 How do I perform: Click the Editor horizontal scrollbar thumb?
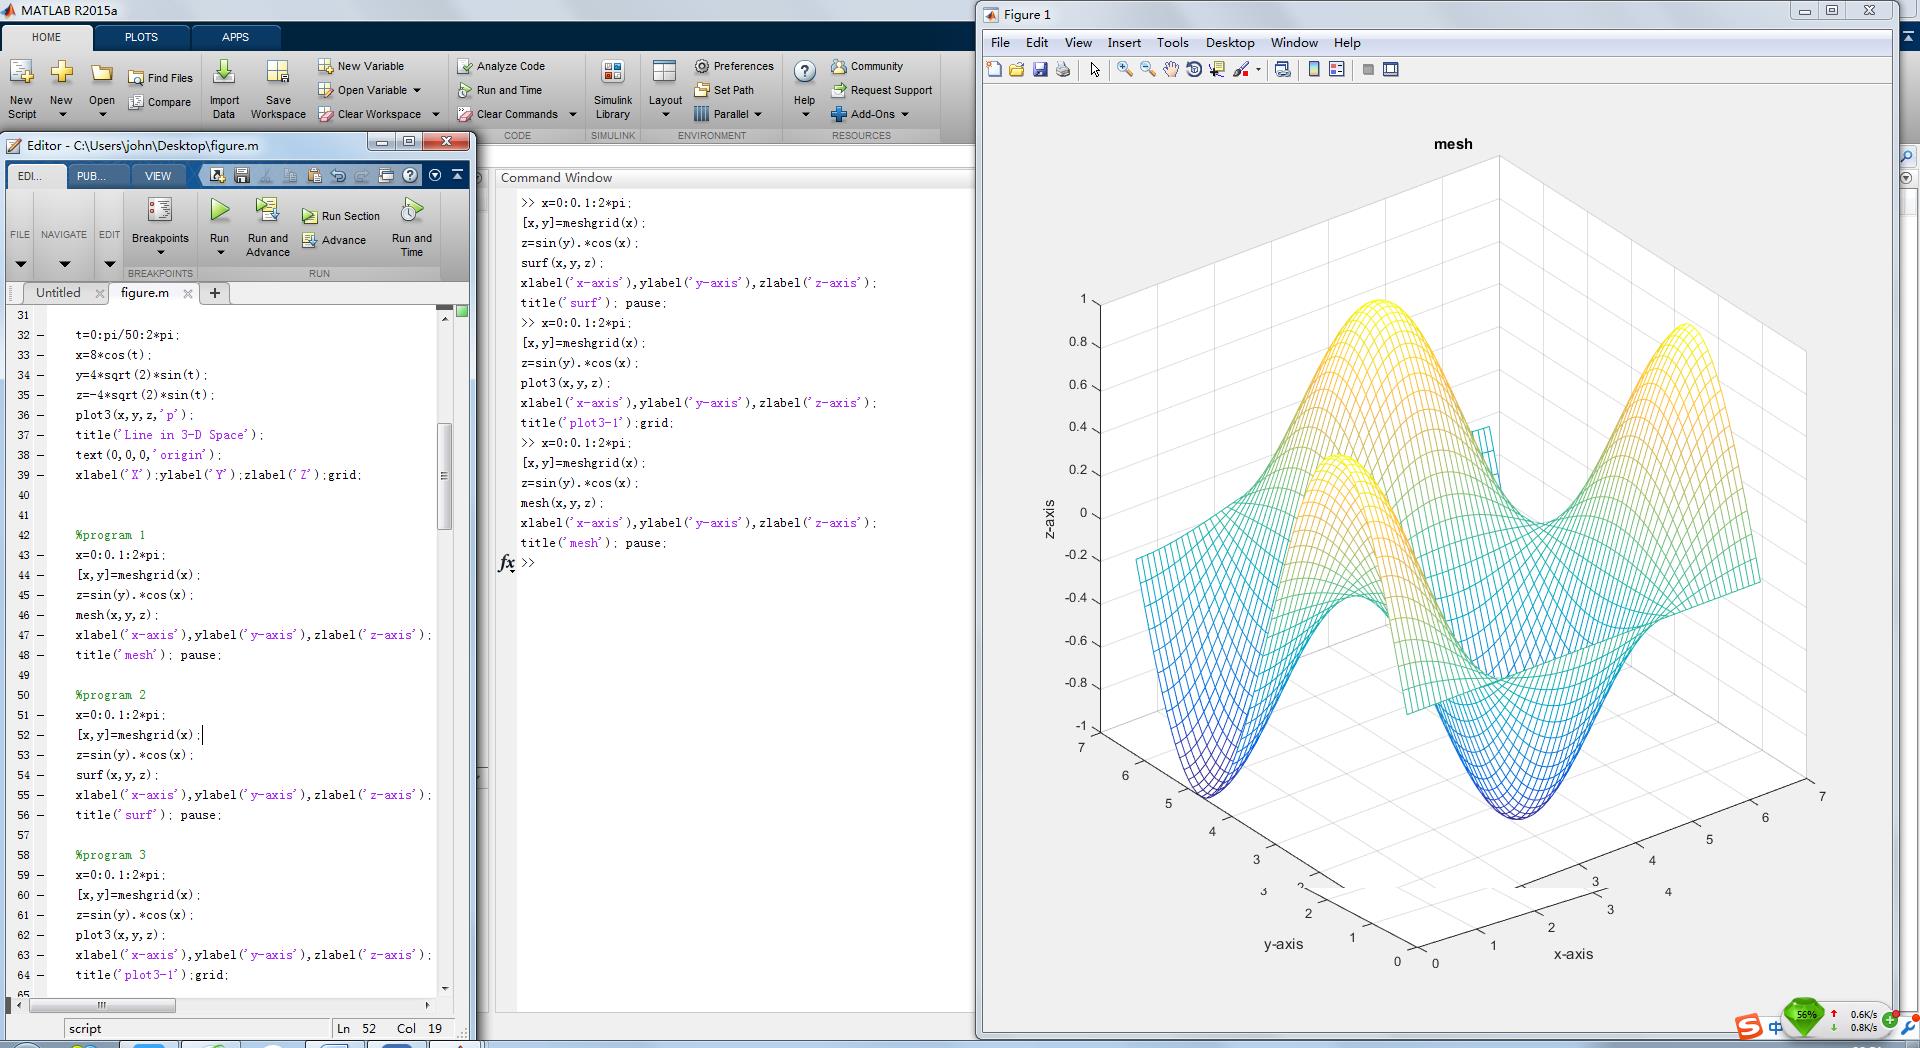coord(101,1005)
